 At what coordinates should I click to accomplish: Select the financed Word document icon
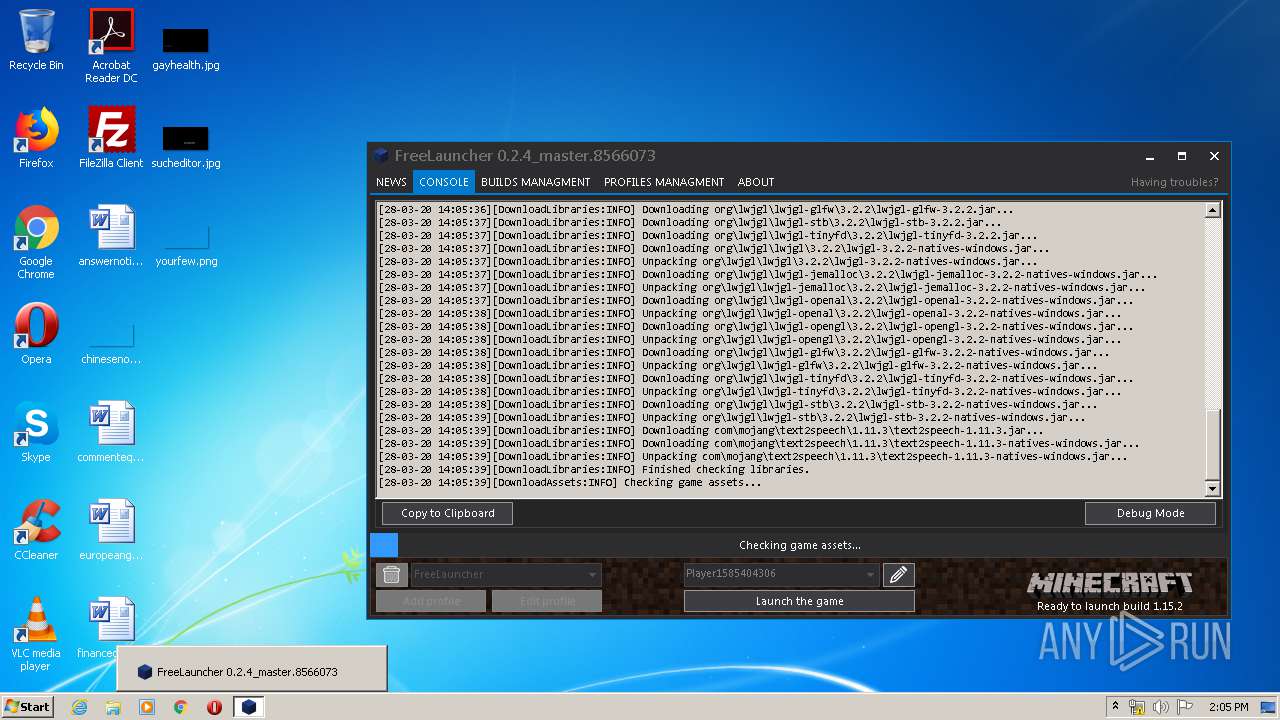(111, 628)
